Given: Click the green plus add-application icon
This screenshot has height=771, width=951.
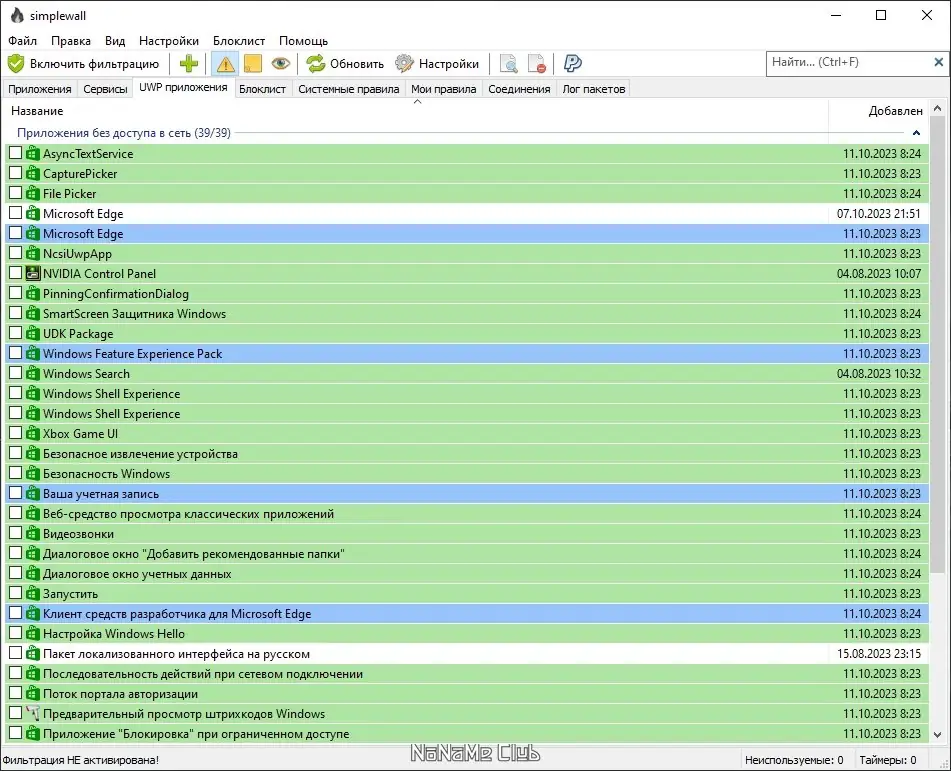Looking at the screenshot, I should pyautogui.click(x=189, y=63).
